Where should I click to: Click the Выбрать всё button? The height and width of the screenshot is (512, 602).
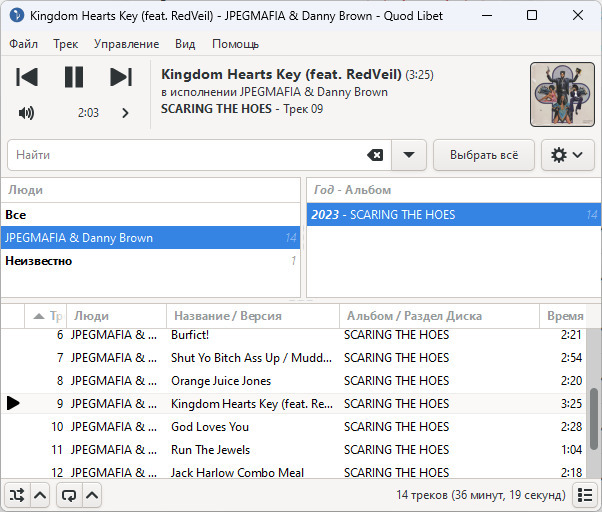[484, 155]
